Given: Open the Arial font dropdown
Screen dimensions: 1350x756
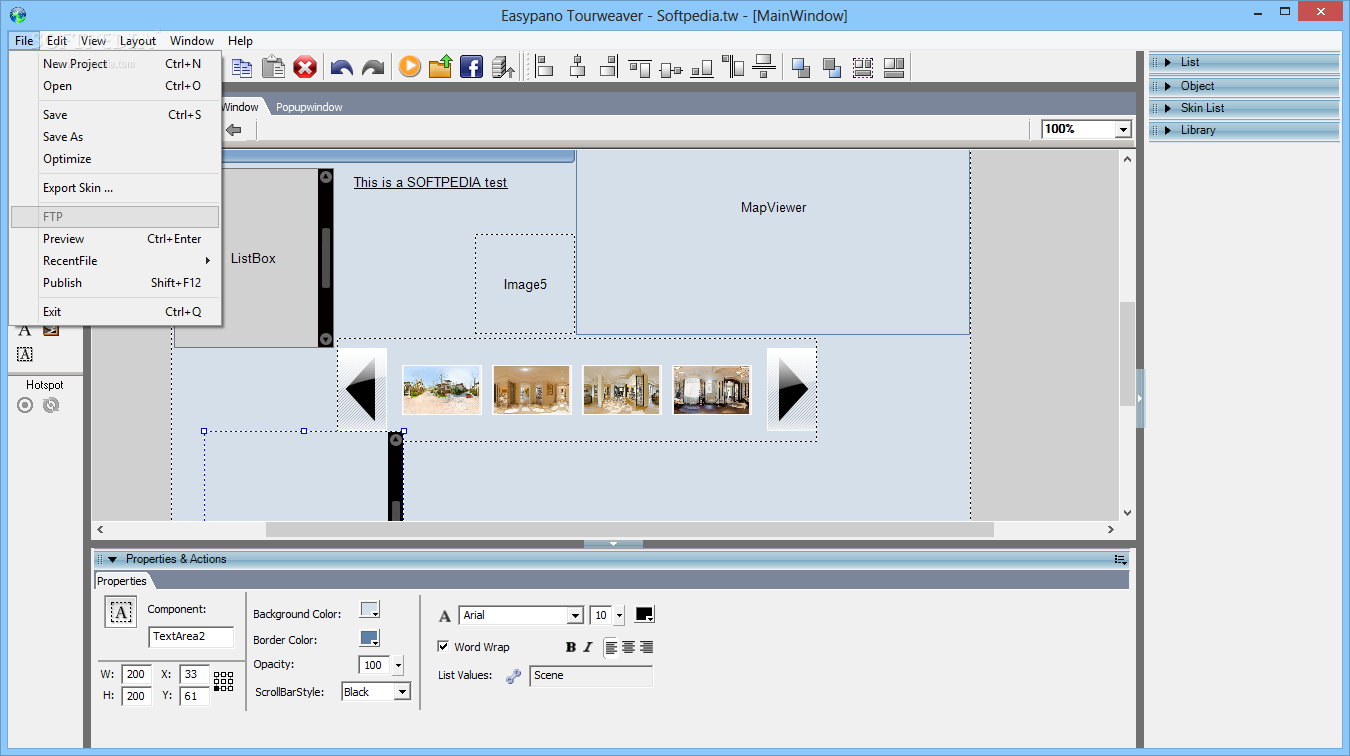Looking at the screenshot, I should point(575,616).
